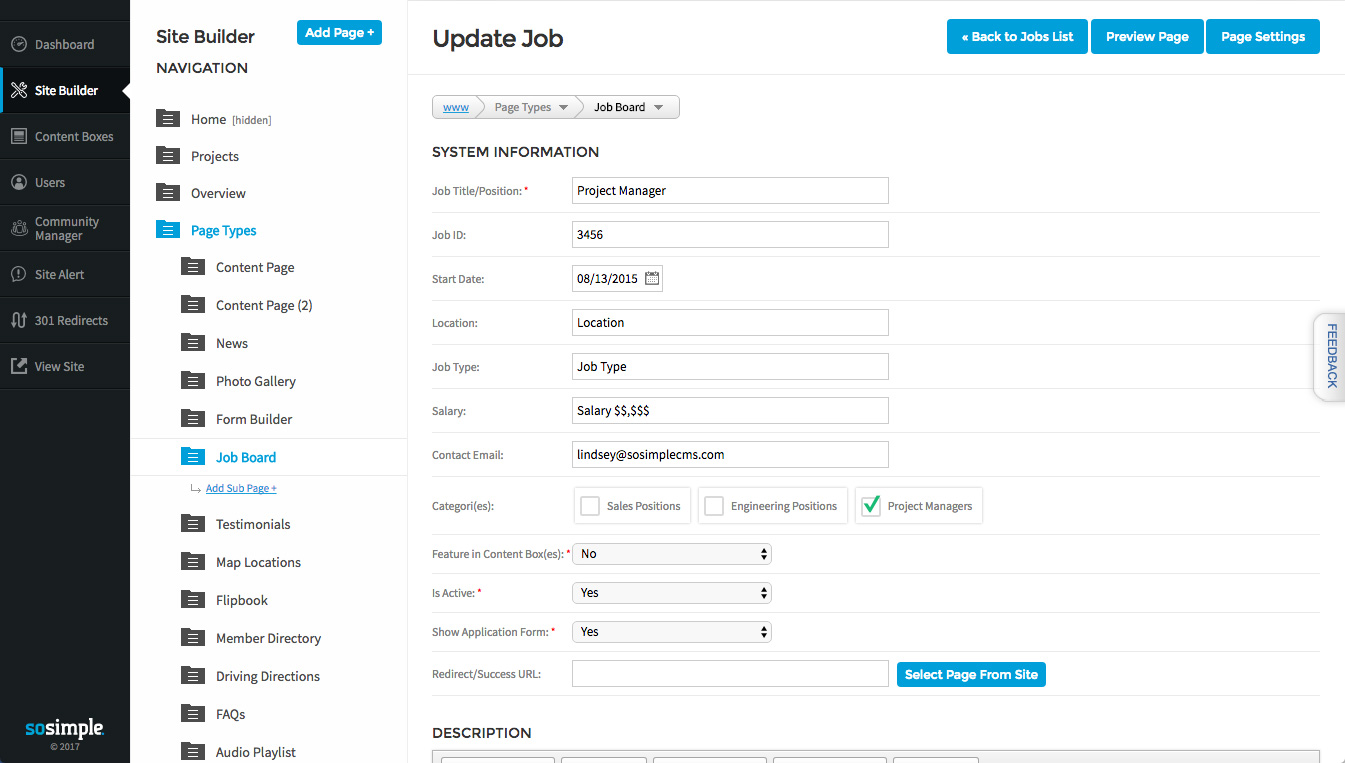Select Testimonials page in navigation tree
This screenshot has height=763, width=1345.
[253, 524]
